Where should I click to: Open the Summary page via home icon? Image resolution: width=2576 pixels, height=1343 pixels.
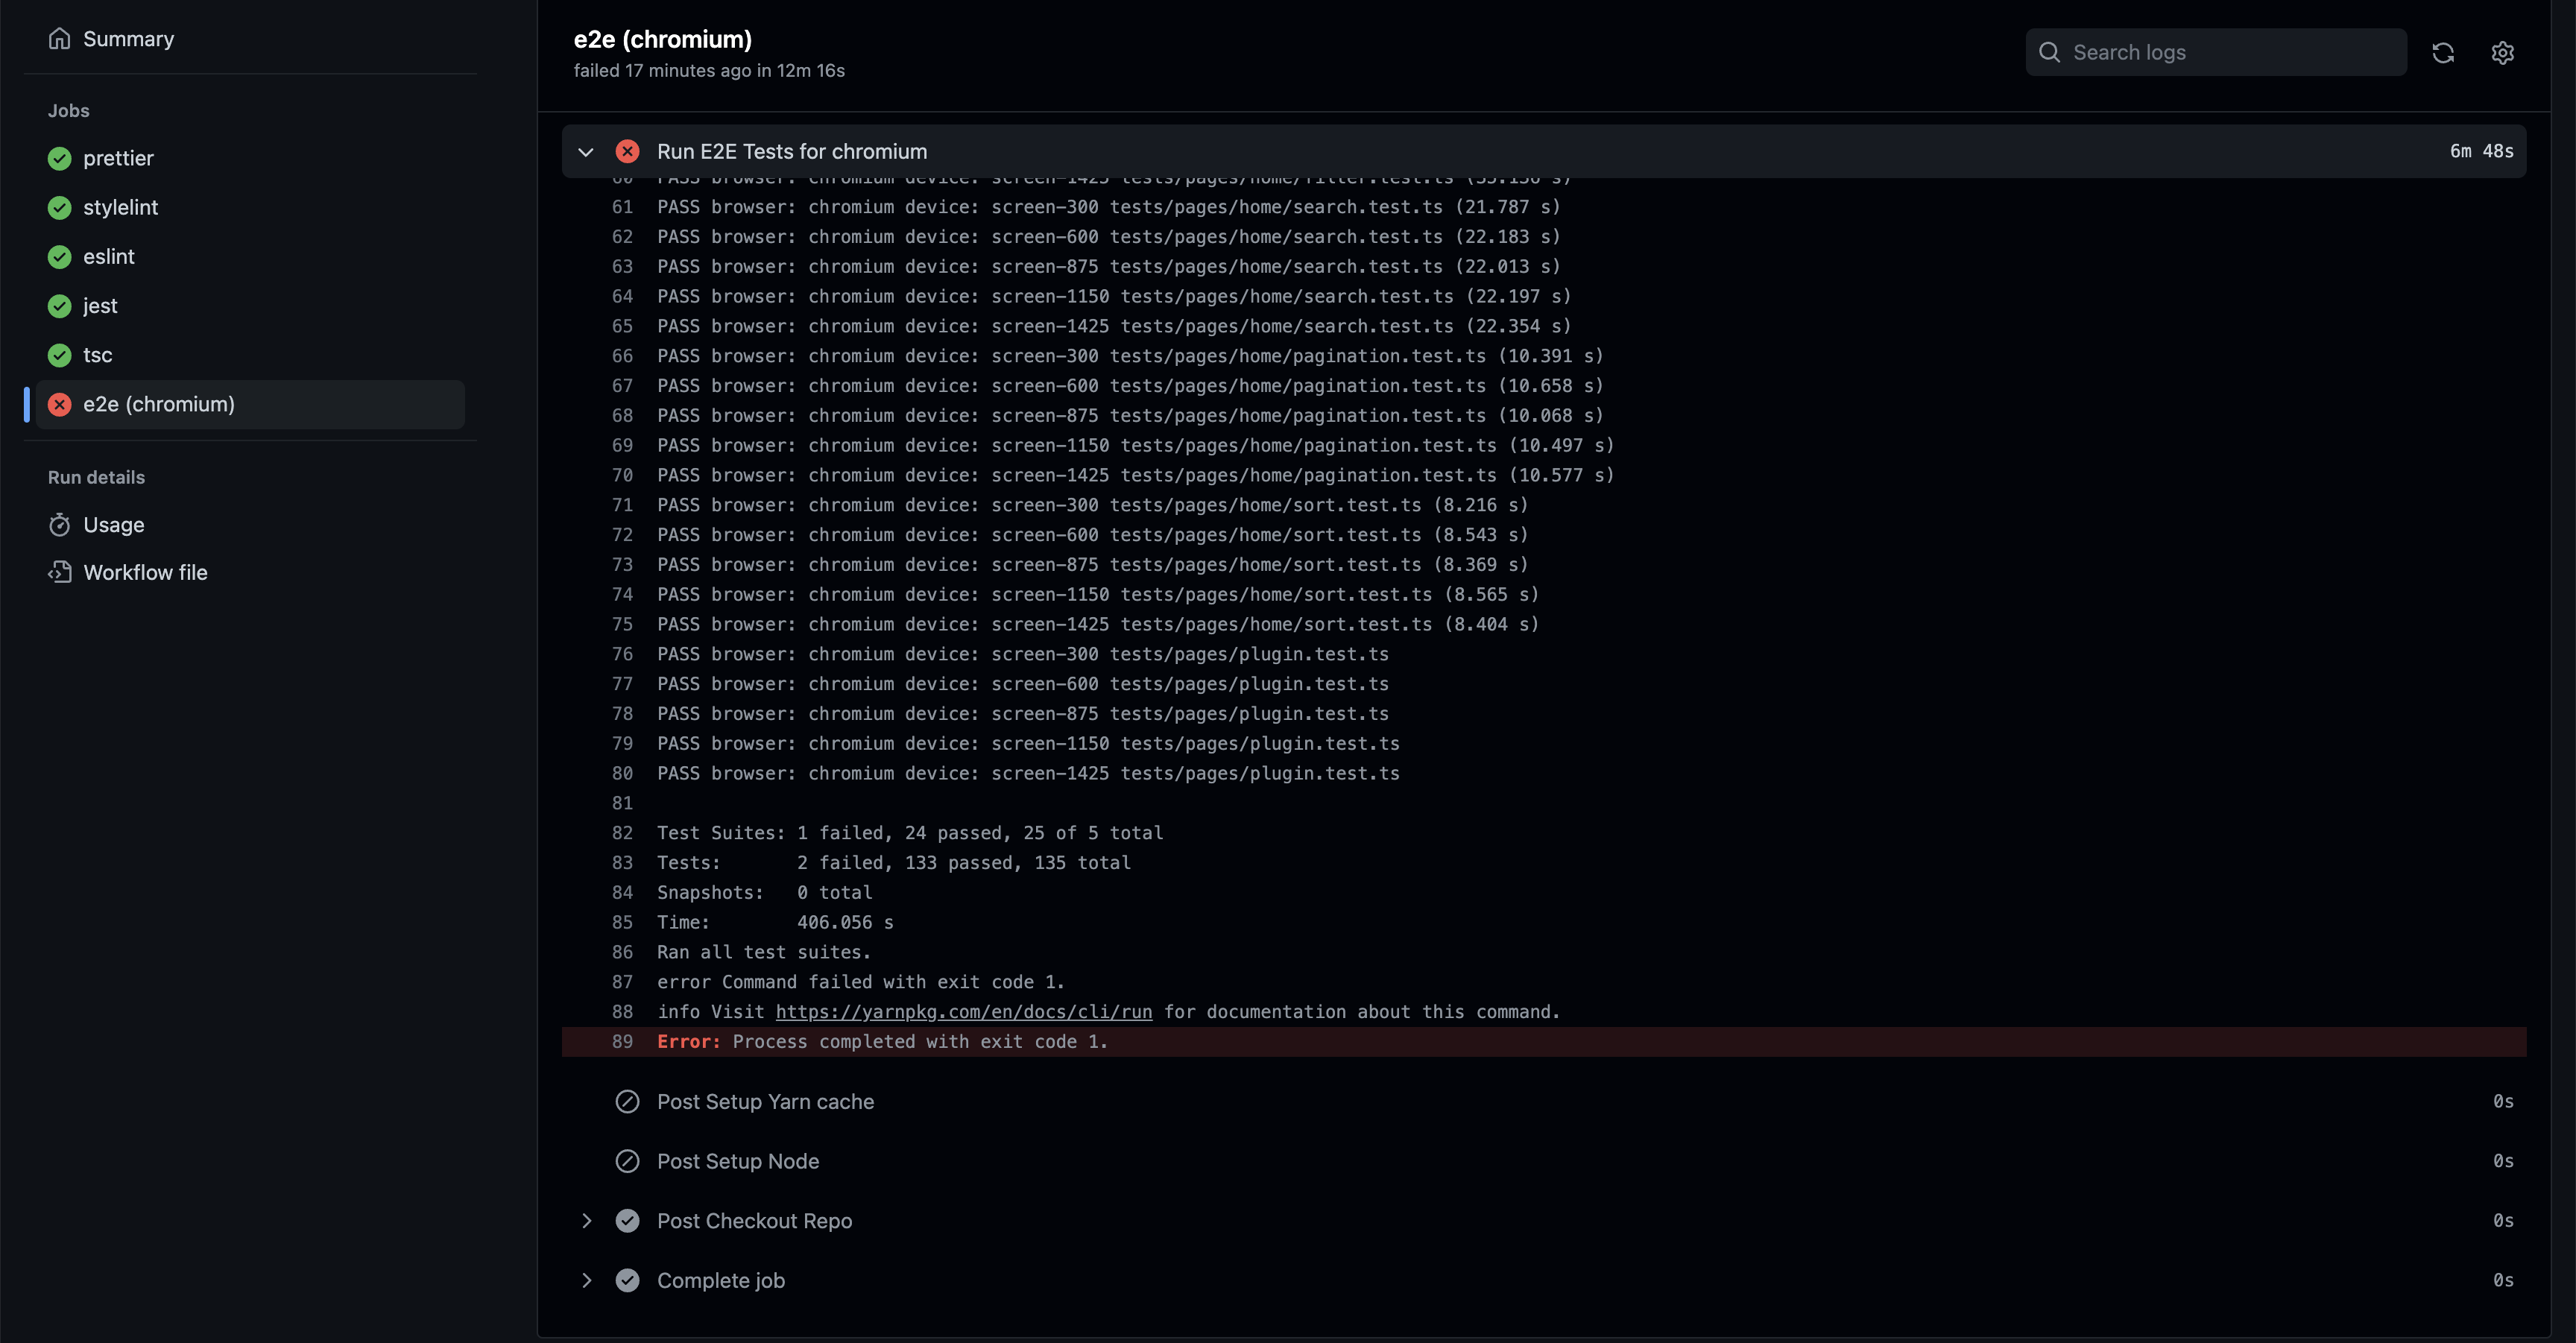[x=60, y=38]
